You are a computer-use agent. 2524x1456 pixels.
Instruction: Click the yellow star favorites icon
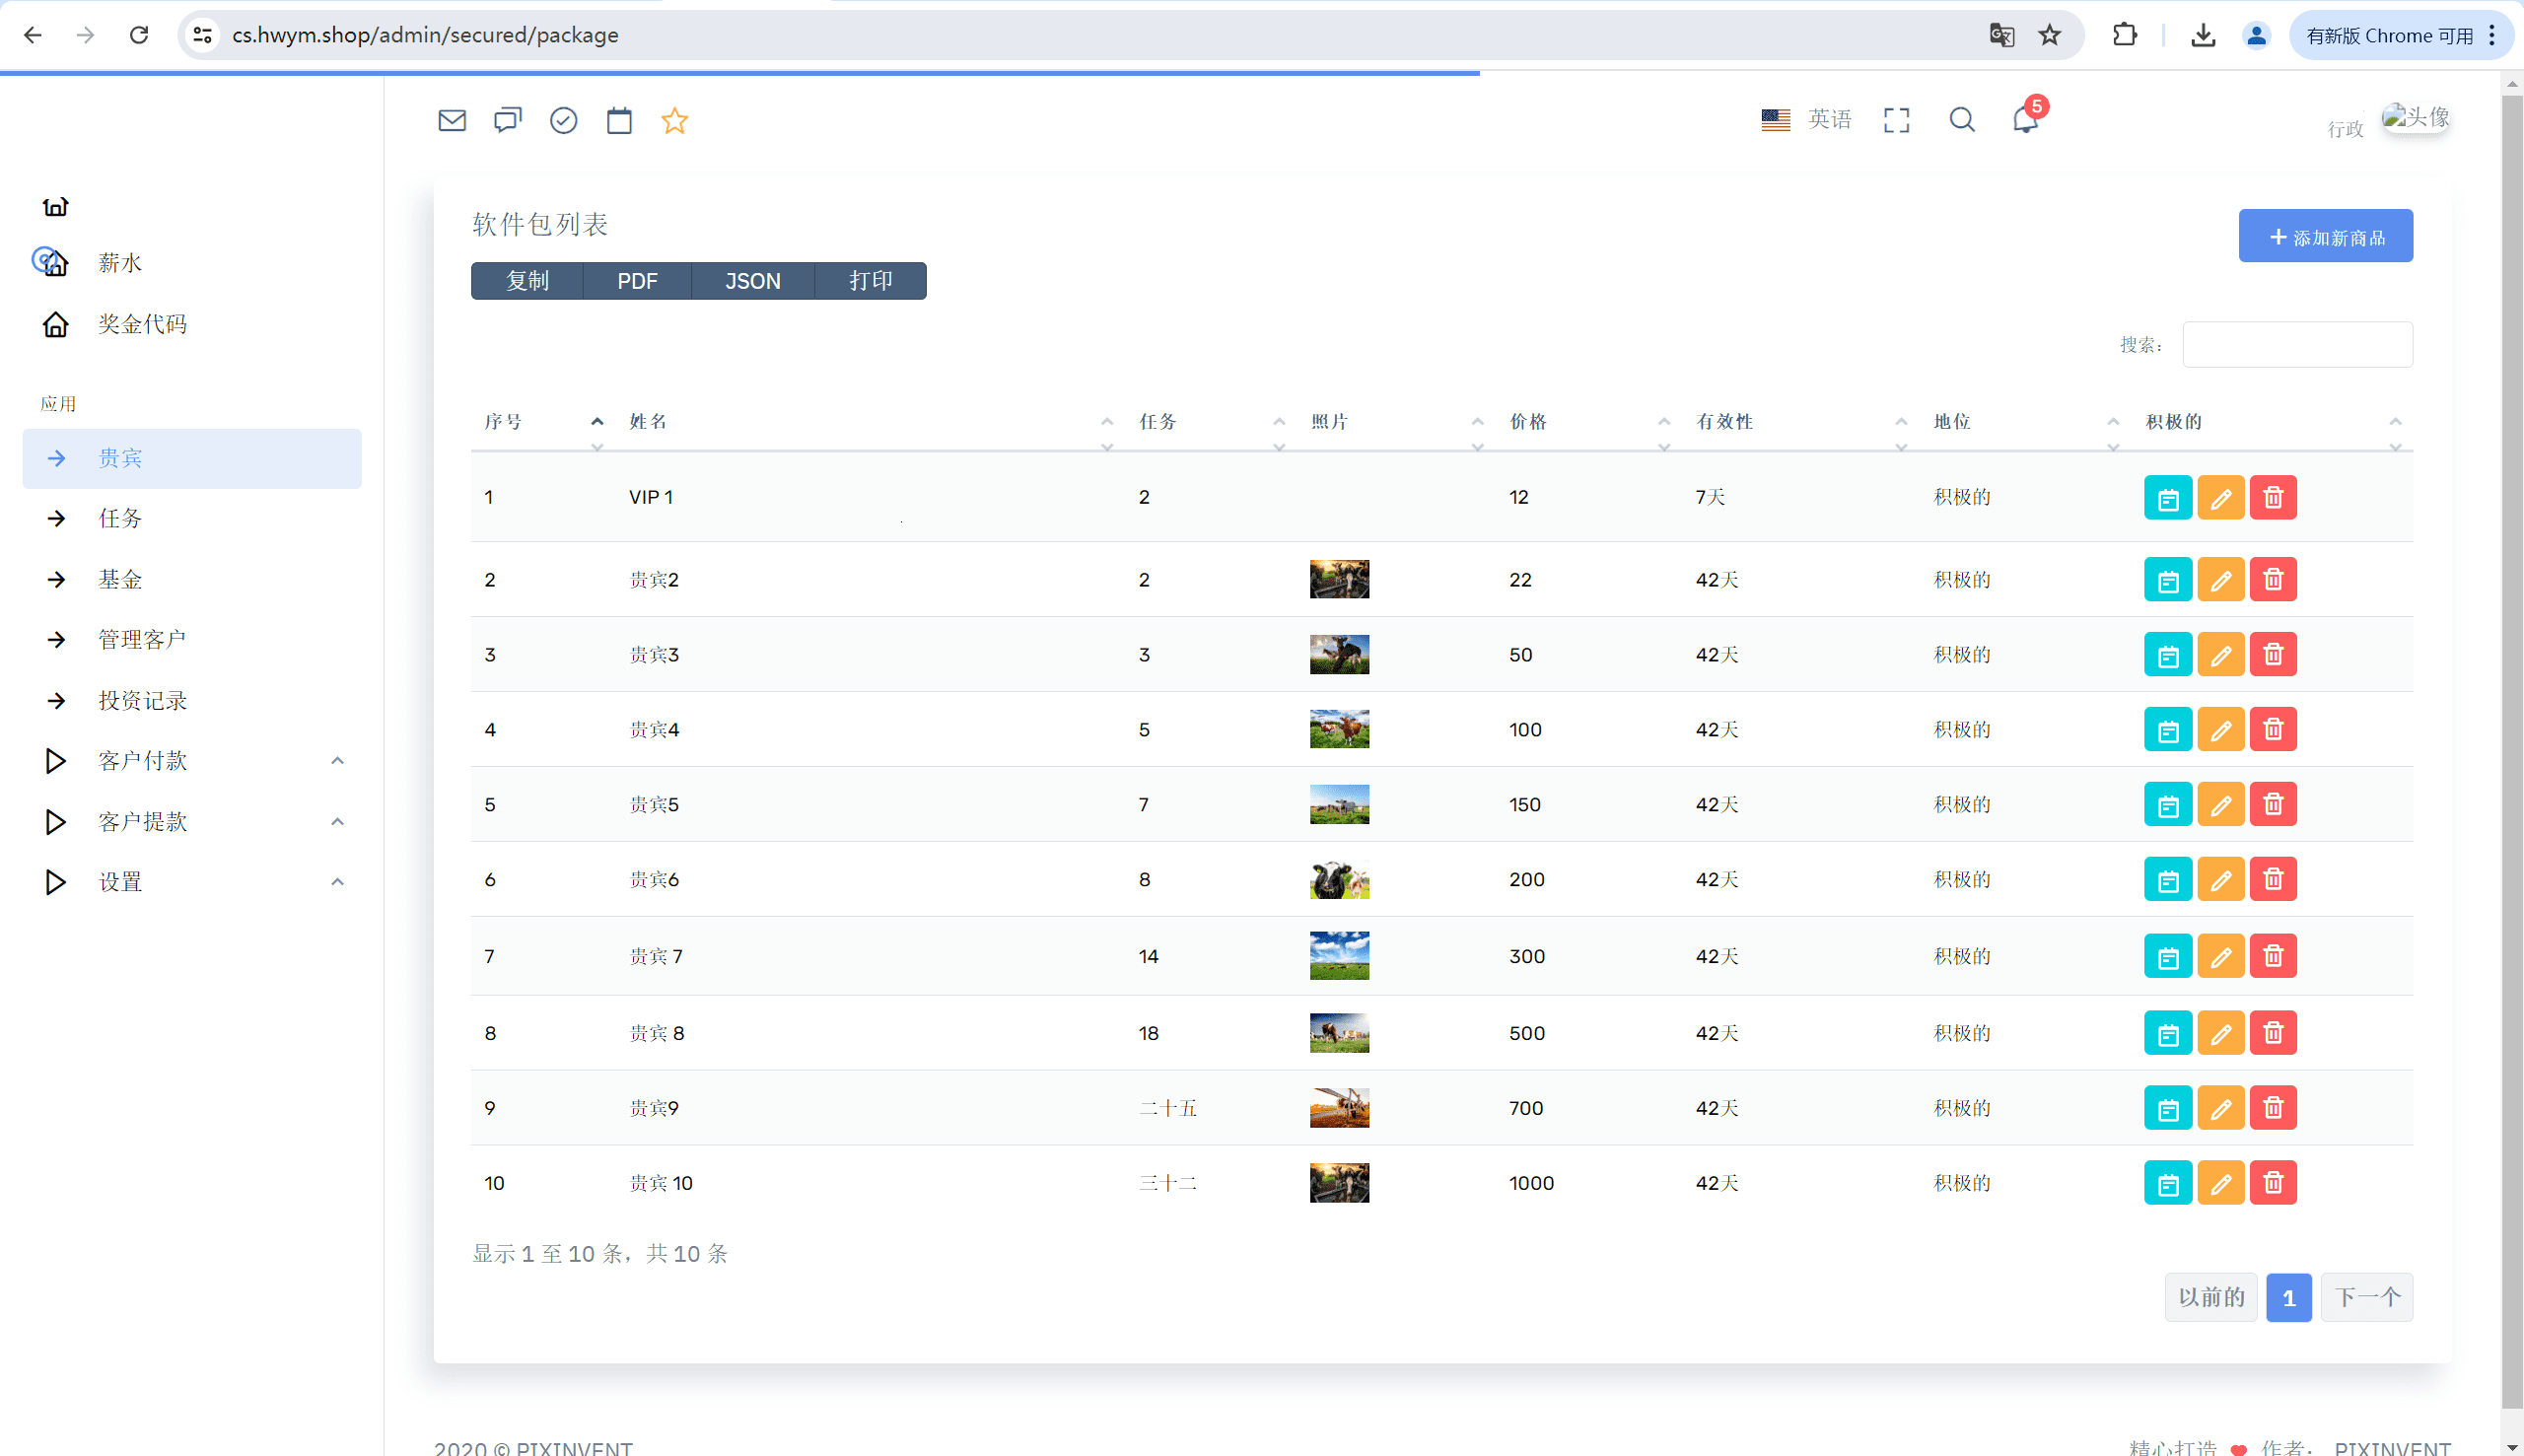(x=675, y=121)
